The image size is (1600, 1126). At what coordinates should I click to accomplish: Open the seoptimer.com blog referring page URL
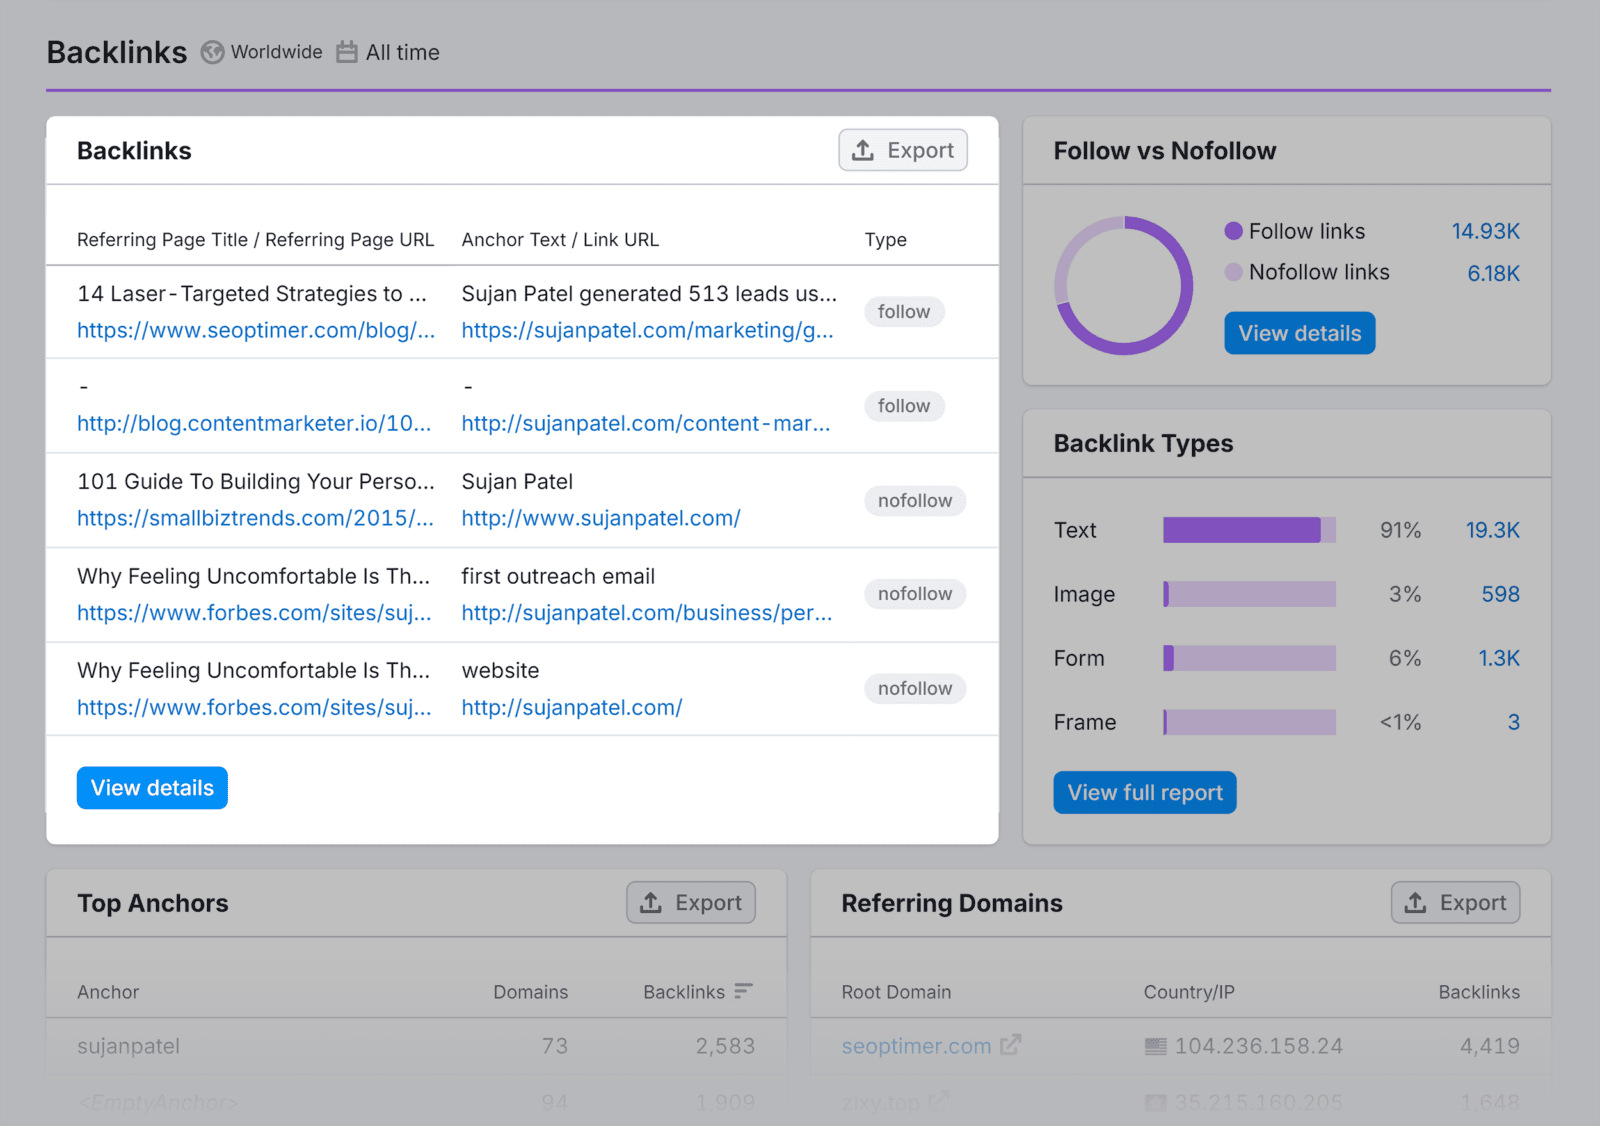click(x=256, y=330)
